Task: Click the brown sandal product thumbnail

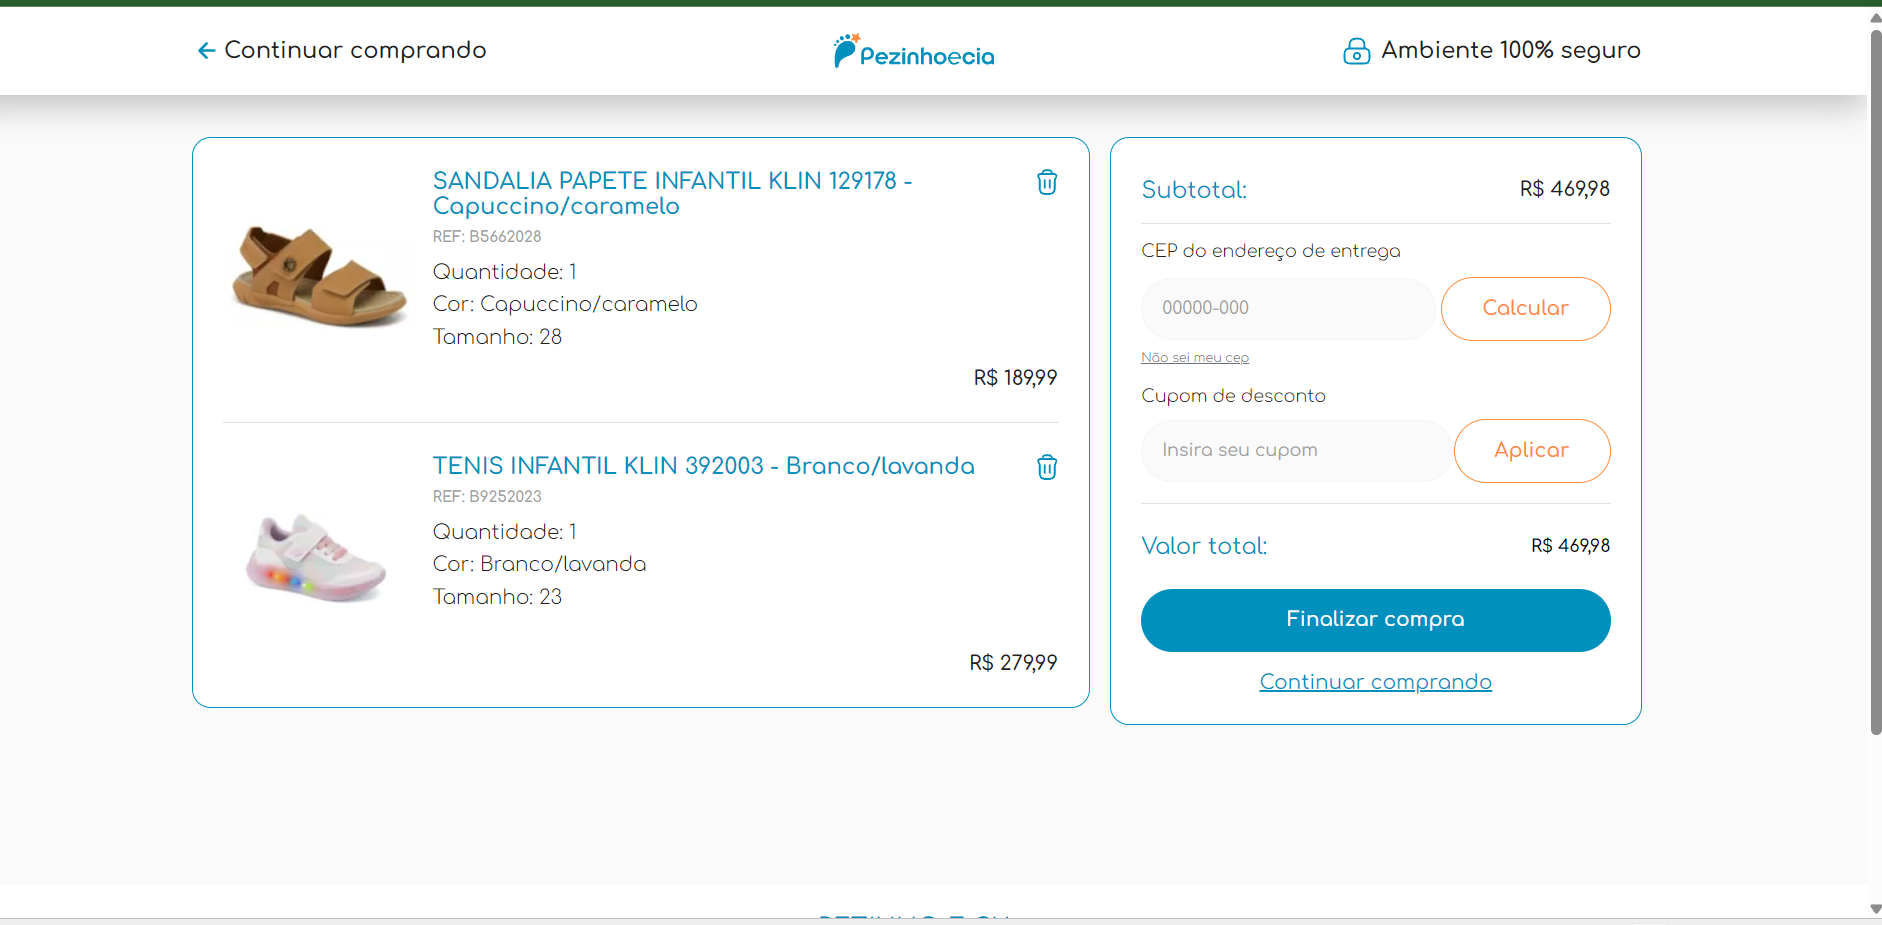Action: 318,277
